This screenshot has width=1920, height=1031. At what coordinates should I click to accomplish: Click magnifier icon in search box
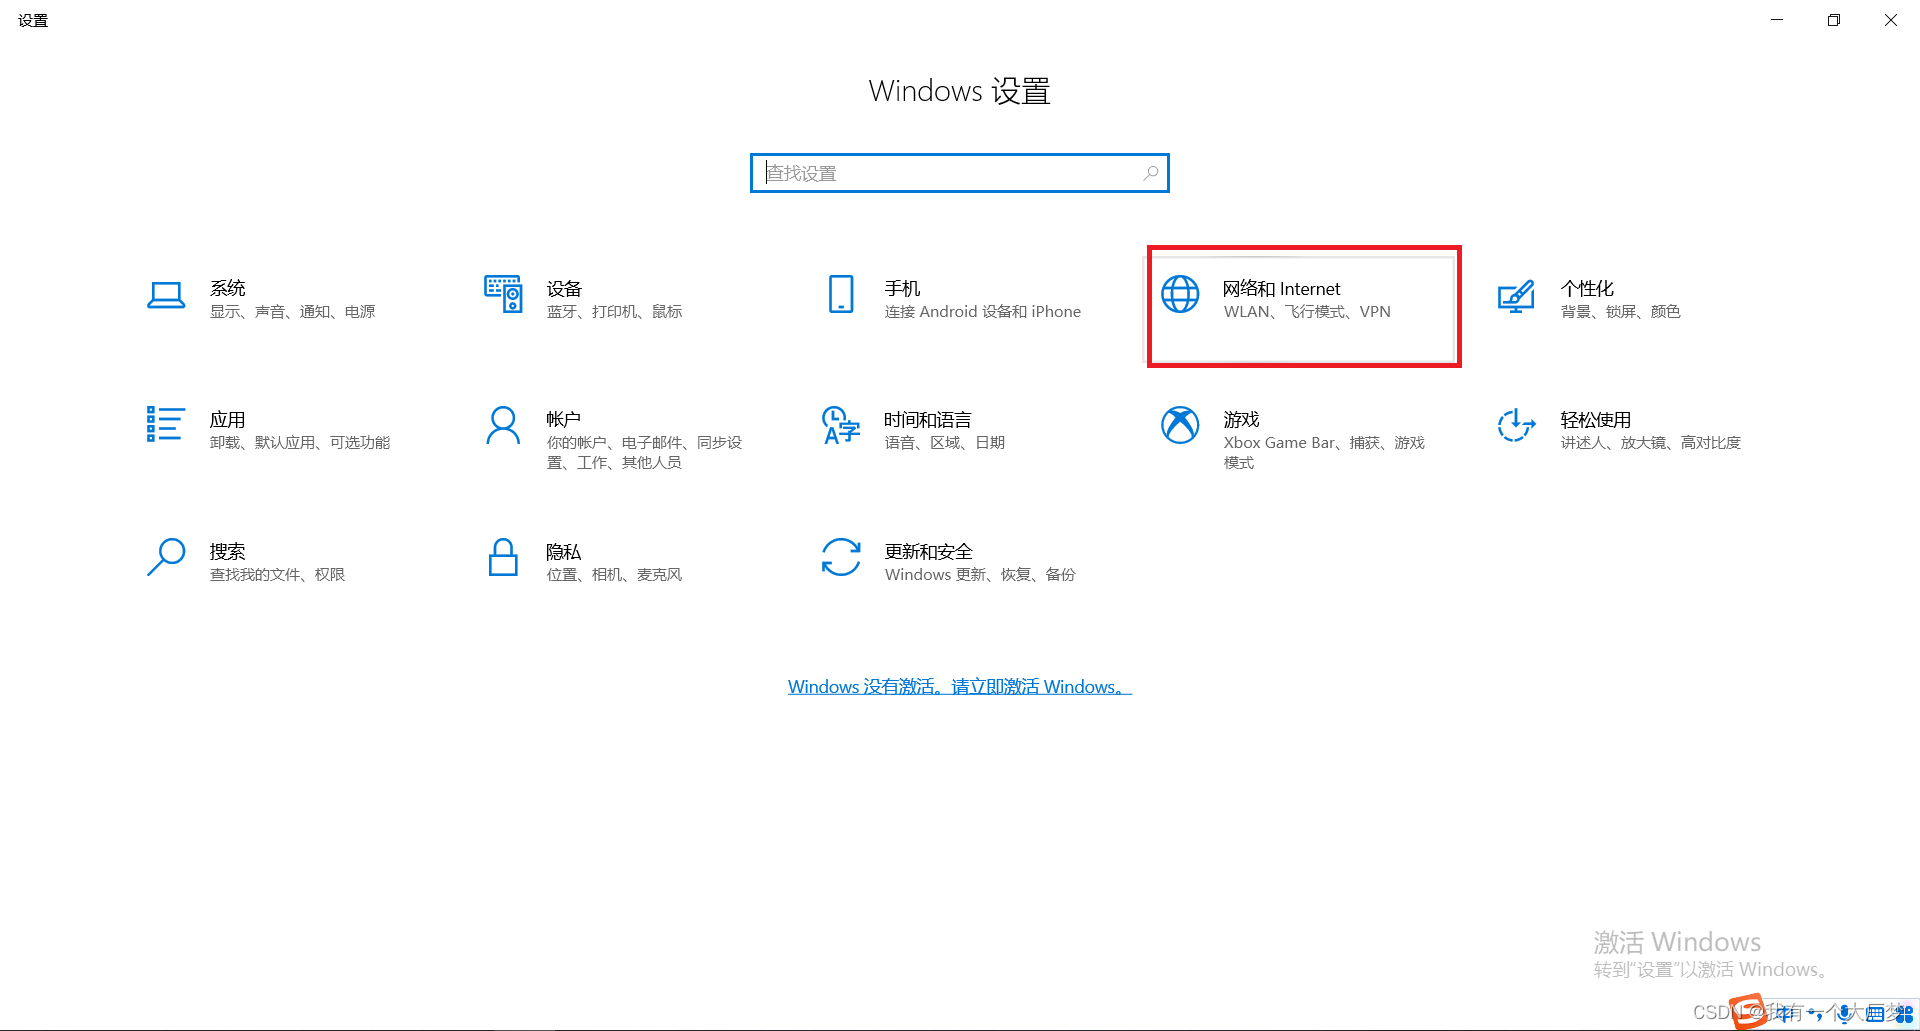pyautogui.click(x=1151, y=173)
